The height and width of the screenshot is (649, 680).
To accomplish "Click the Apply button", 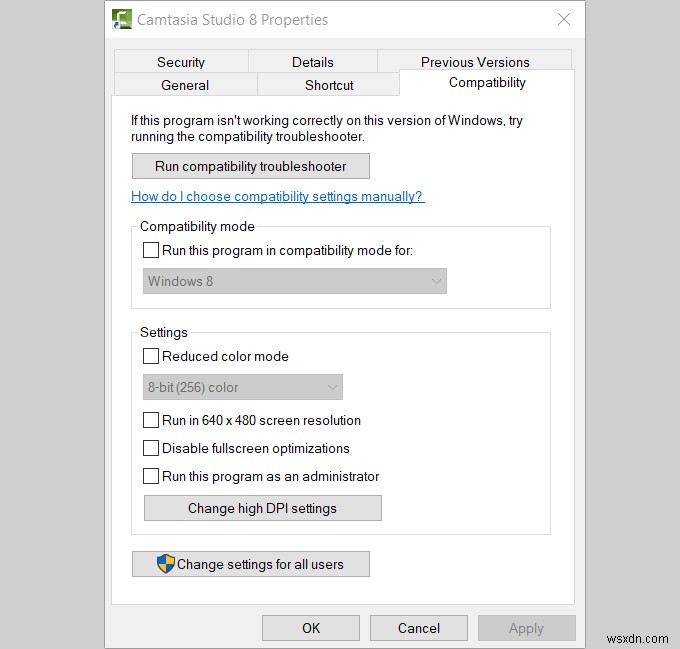I will 526,628.
